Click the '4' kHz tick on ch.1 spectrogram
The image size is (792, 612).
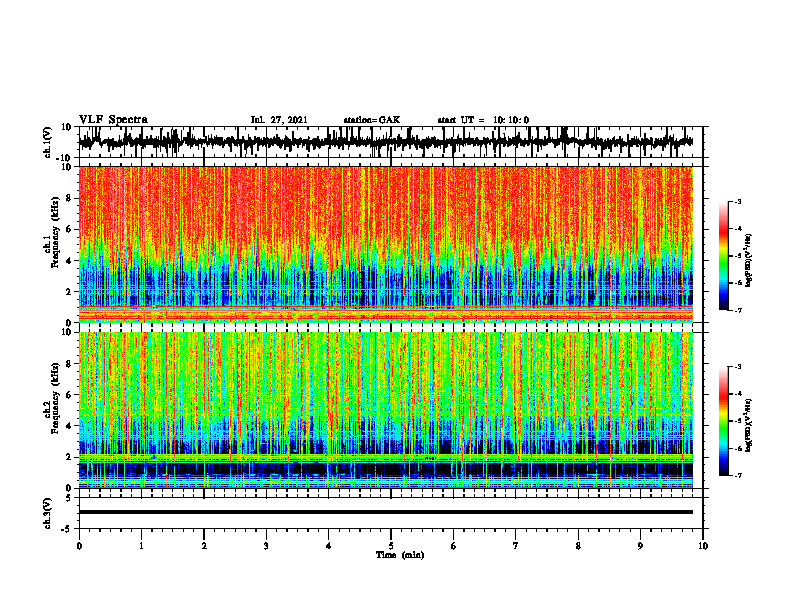click(x=69, y=261)
